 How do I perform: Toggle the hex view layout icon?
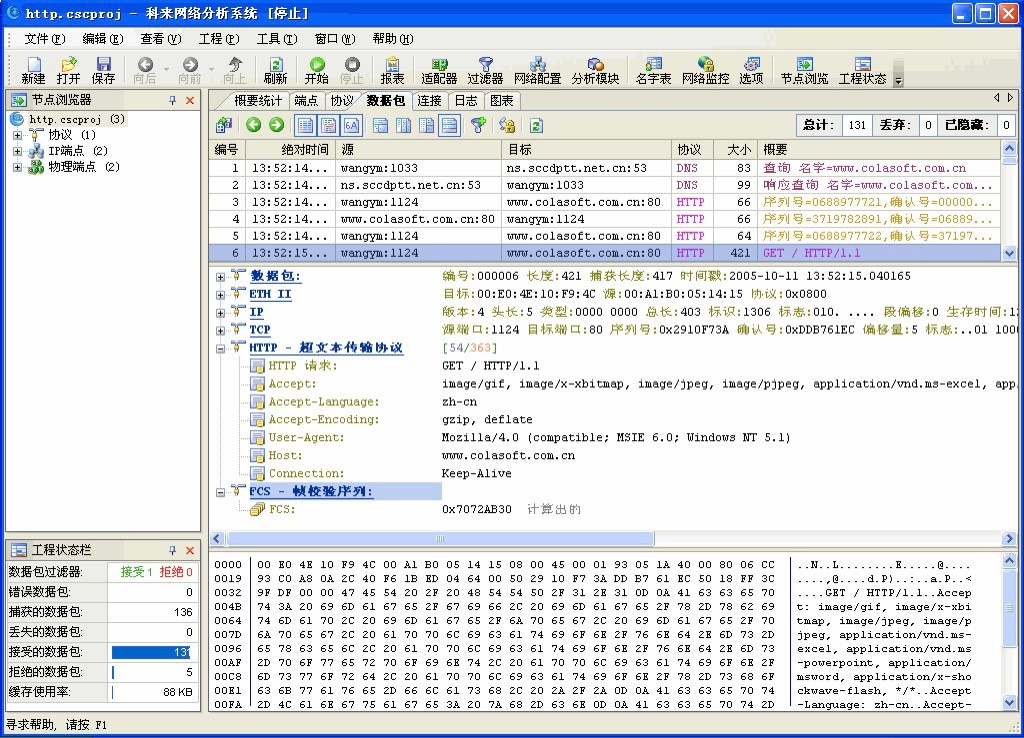click(x=351, y=125)
